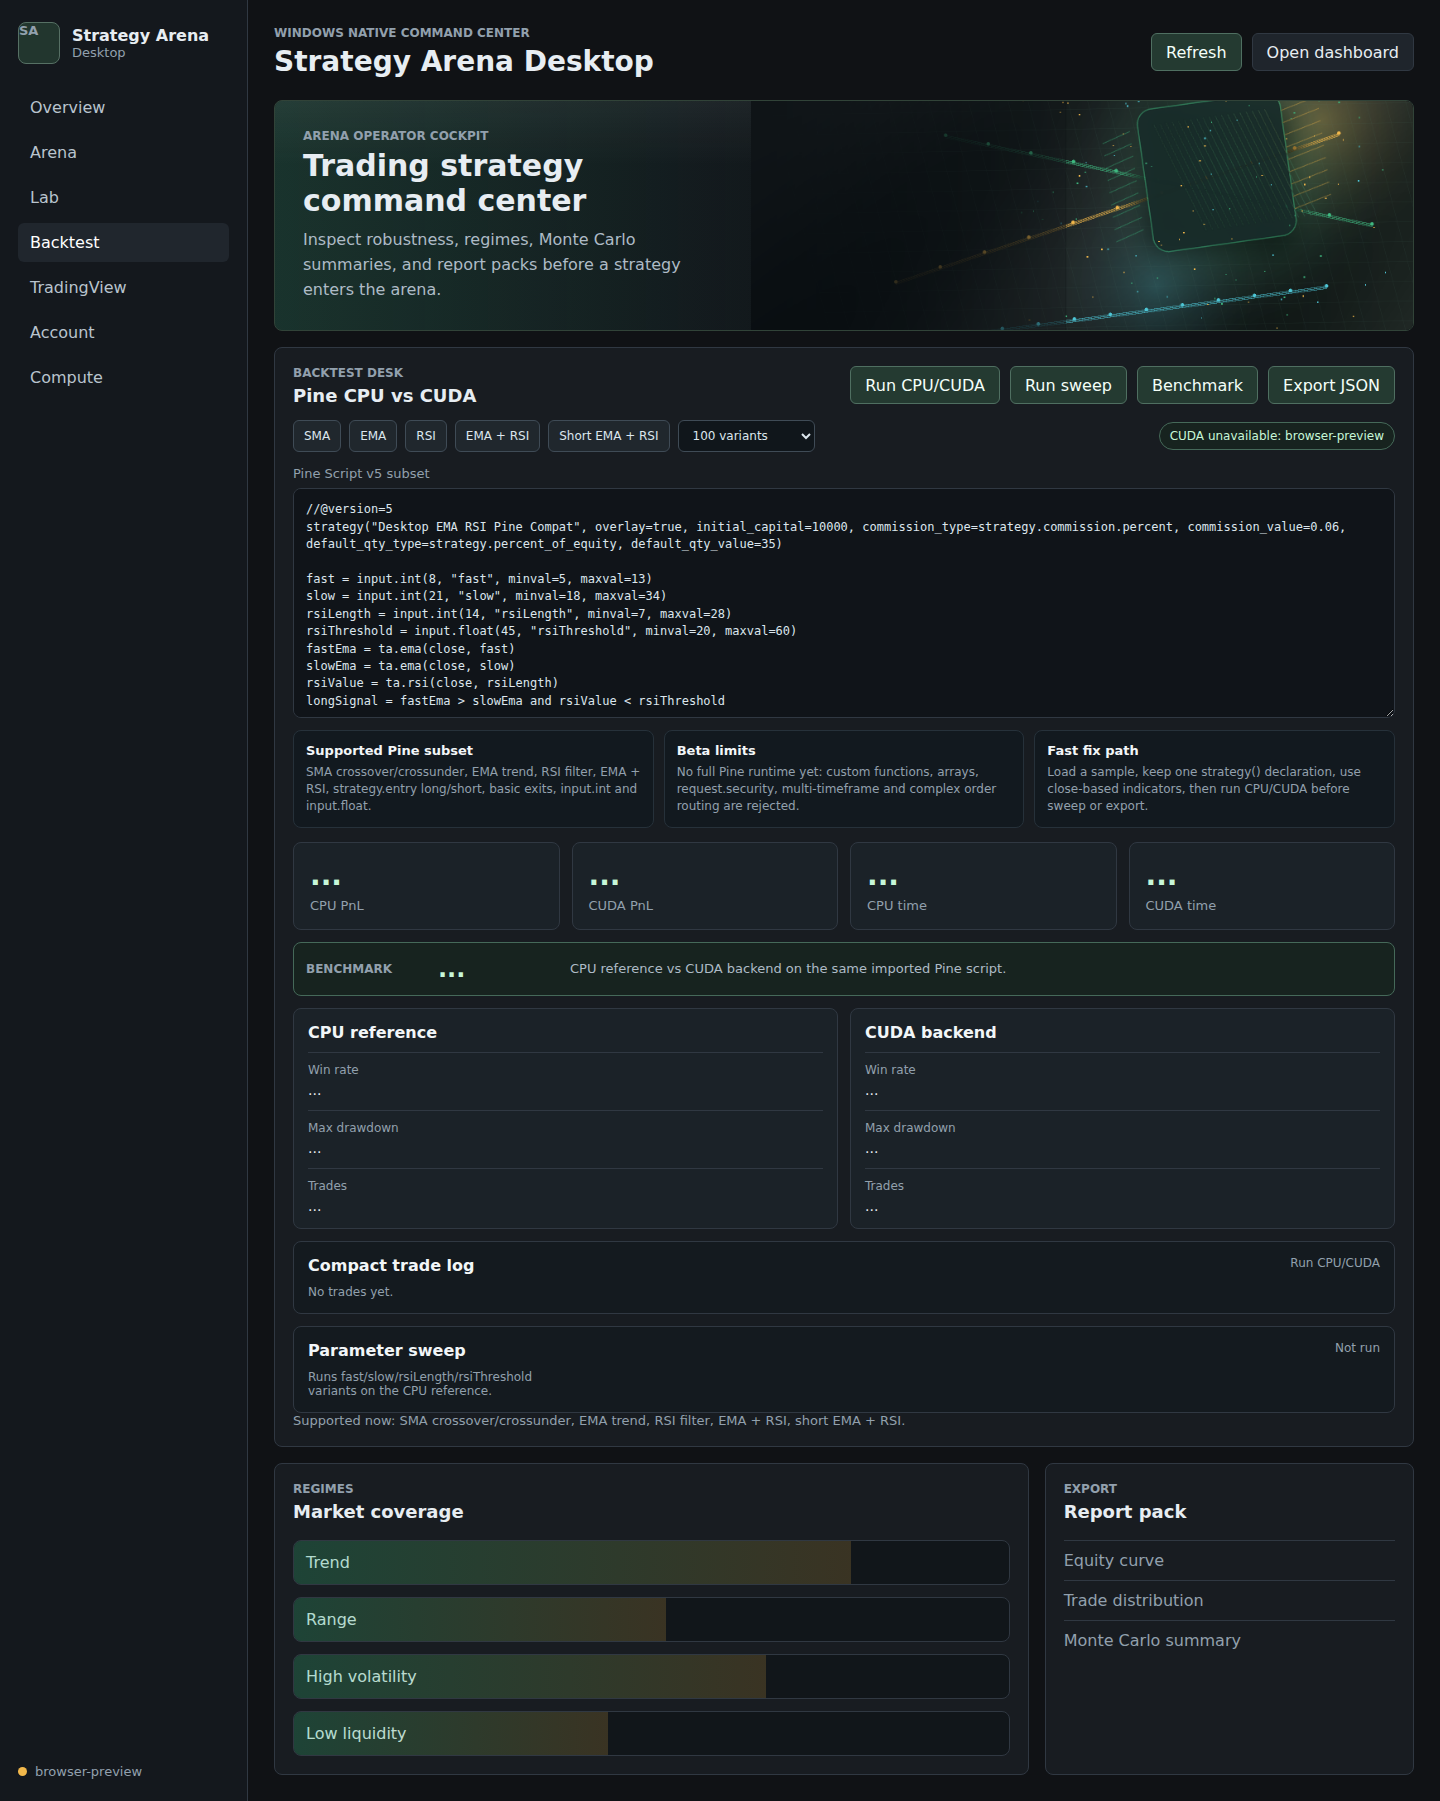Viewport: 1440px width, 1801px height.
Task: Start a Run sweep
Action: [x=1068, y=385]
